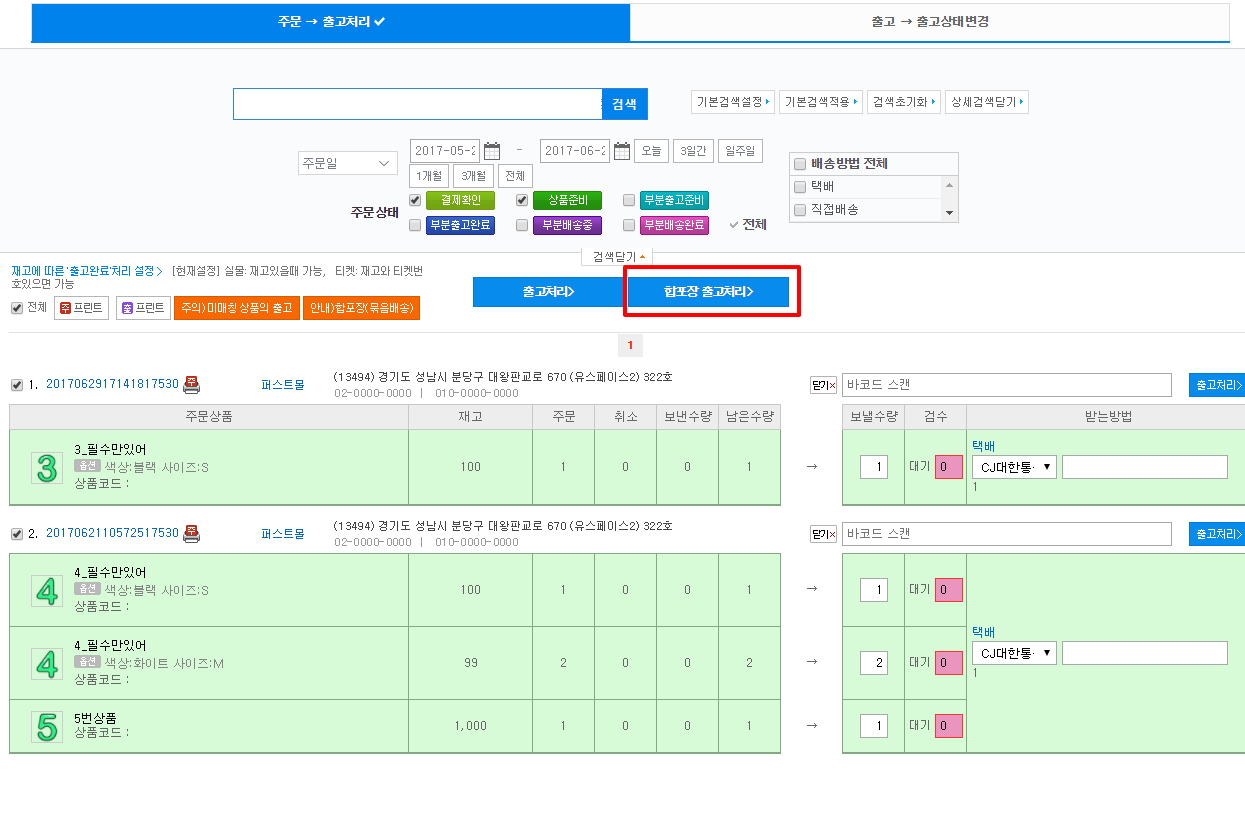Click the 합포장 출고처리 button
The height and width of the screenshot is (839, 1245).
coord(708,292)
